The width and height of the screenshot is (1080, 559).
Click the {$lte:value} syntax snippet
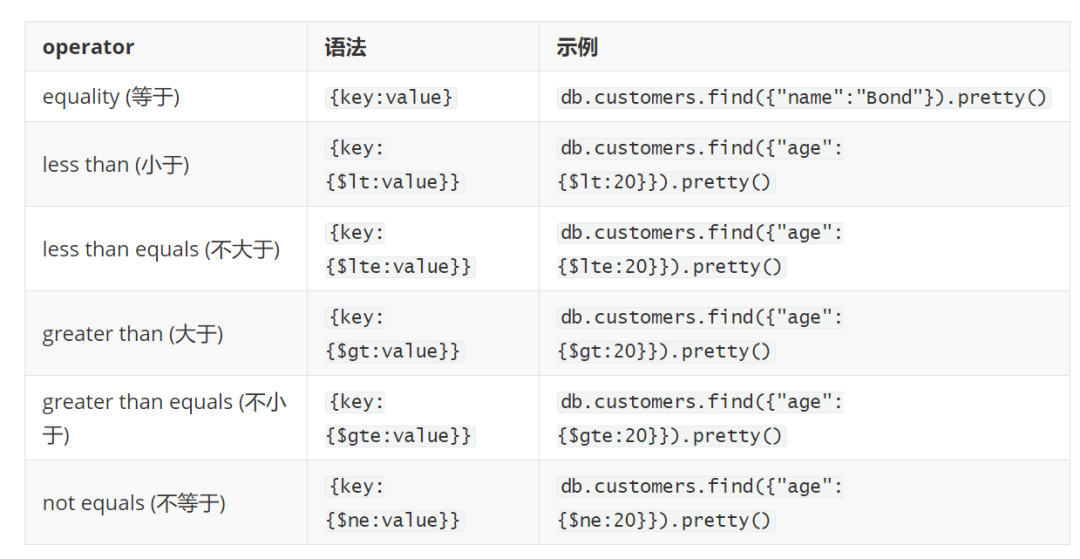click(400, 267)
